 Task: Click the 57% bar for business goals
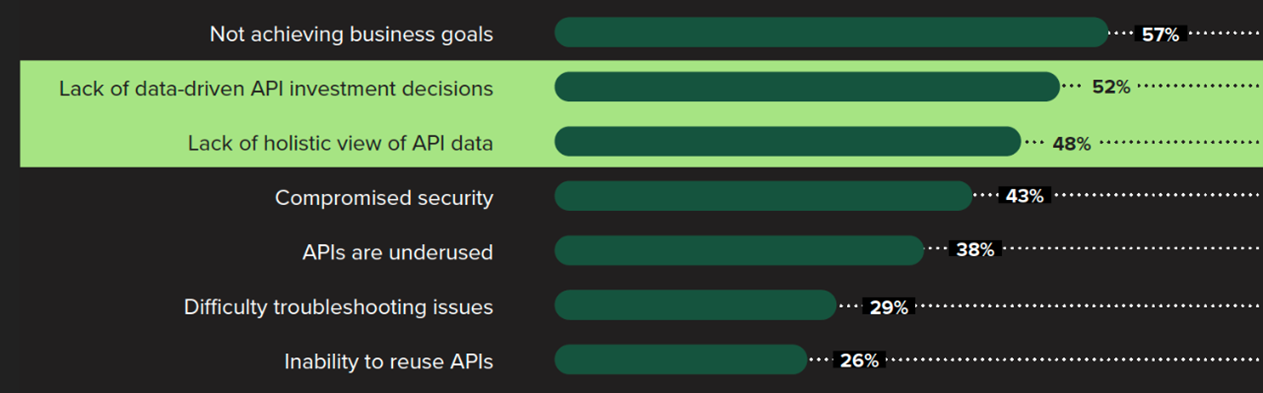tap(832, 33)
